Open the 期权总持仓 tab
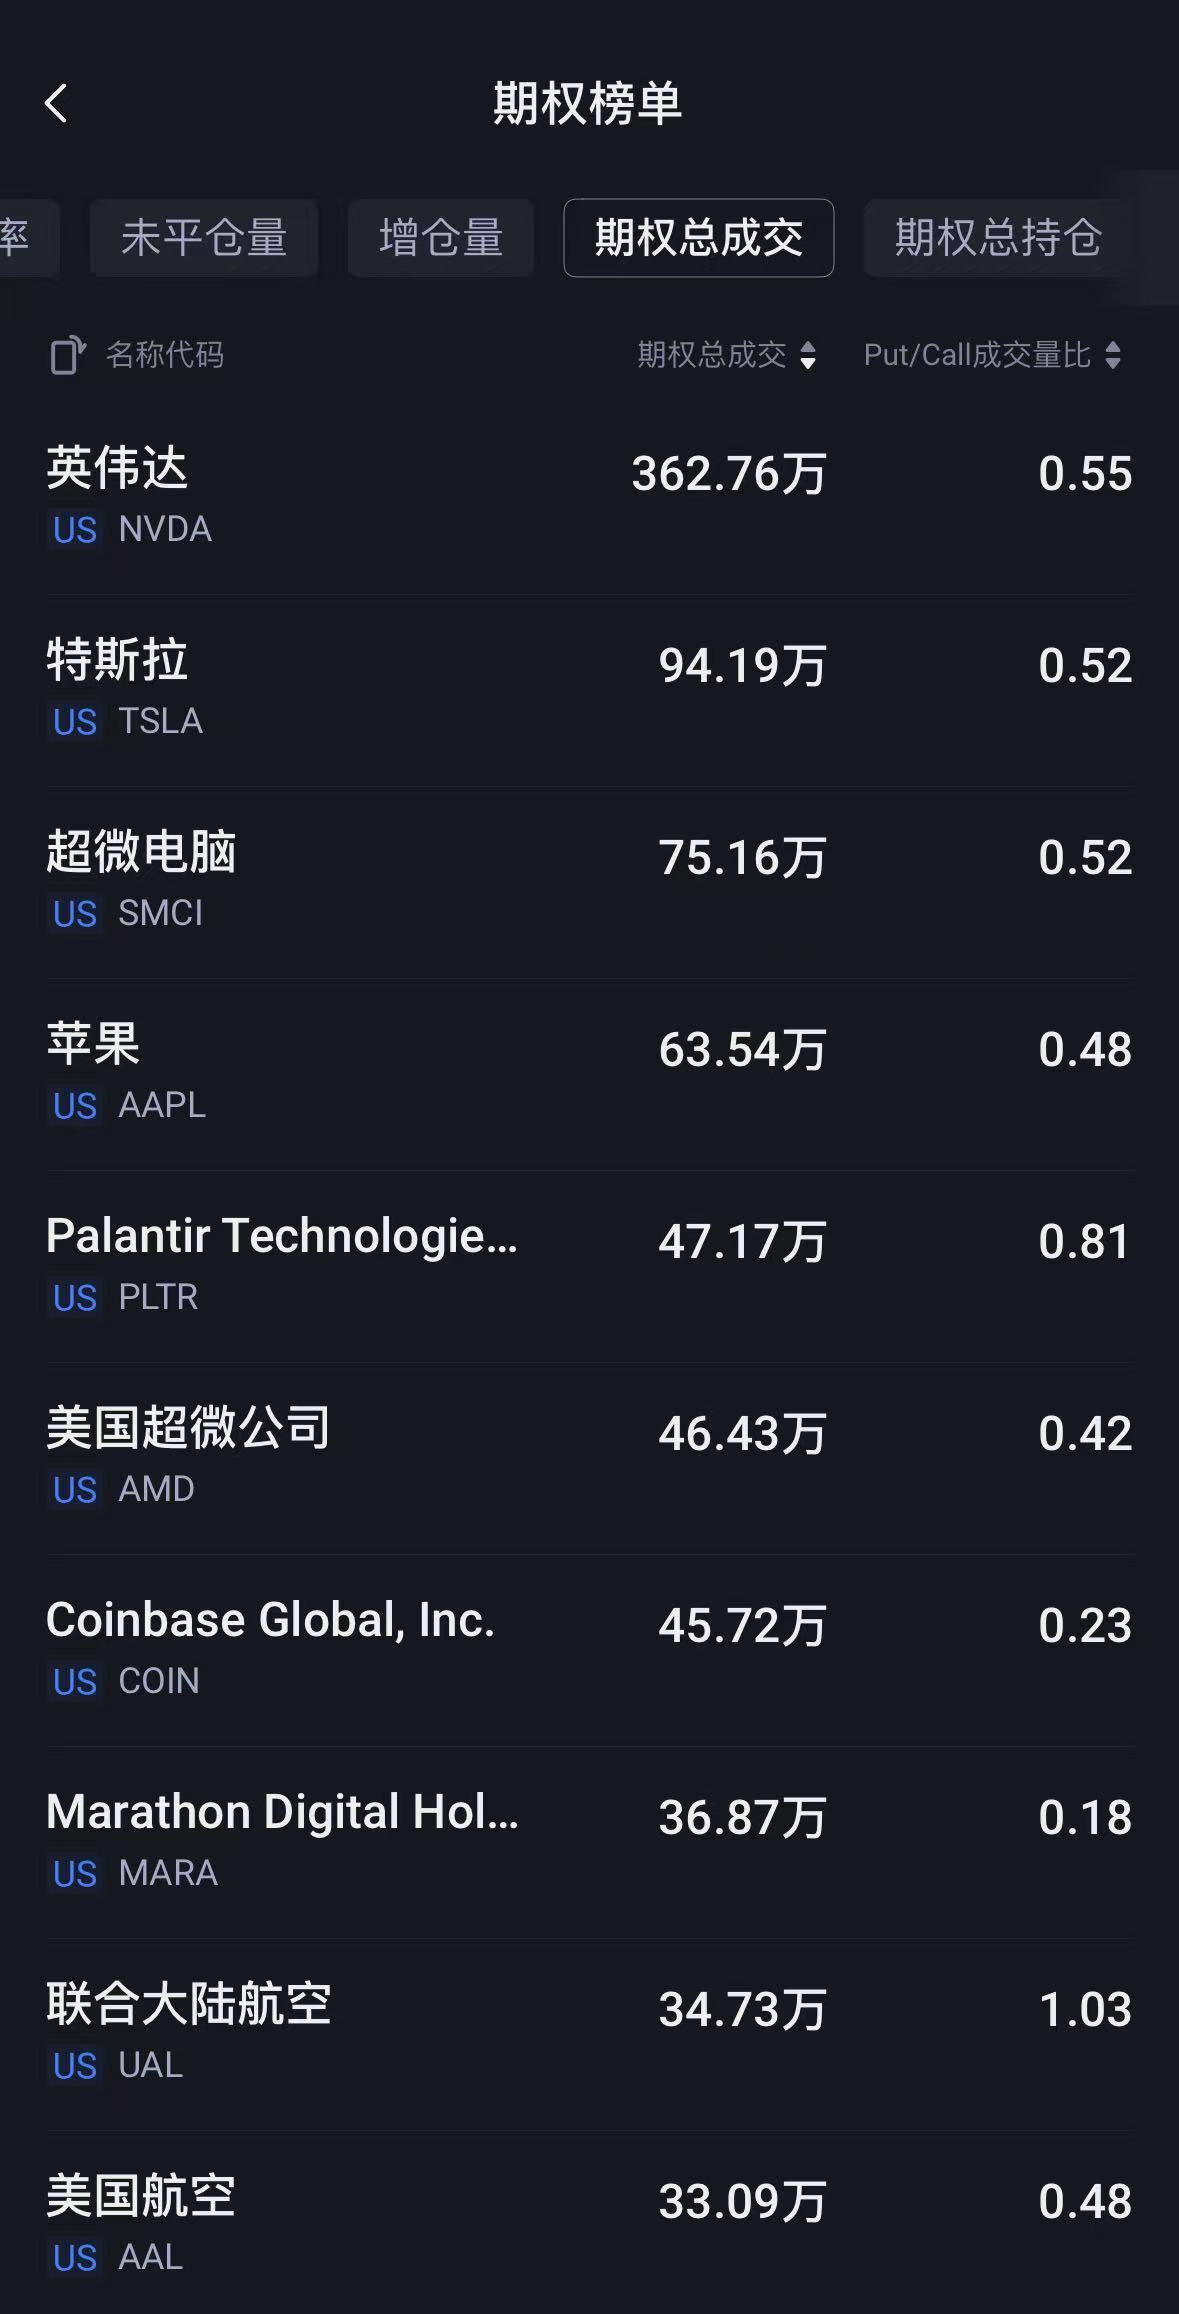Image resolution: width=1179 pixels, height=2314 pixels. click(x=997, y=238)
